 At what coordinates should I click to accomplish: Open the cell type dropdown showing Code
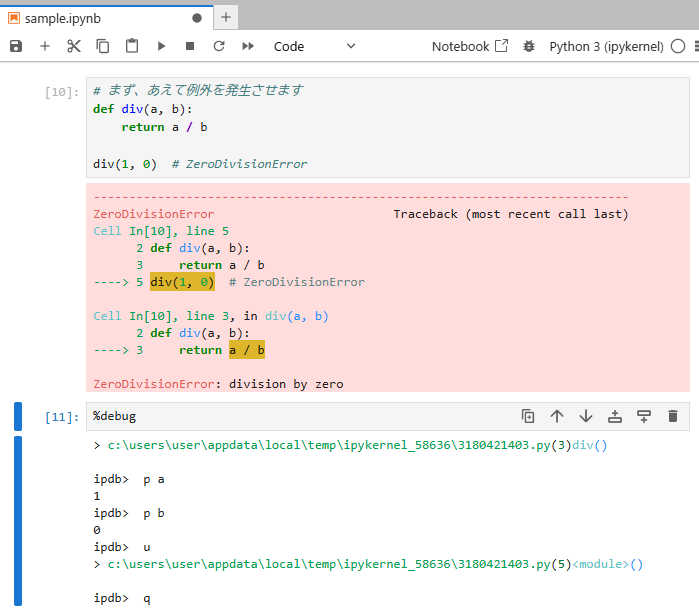point(314,46)
